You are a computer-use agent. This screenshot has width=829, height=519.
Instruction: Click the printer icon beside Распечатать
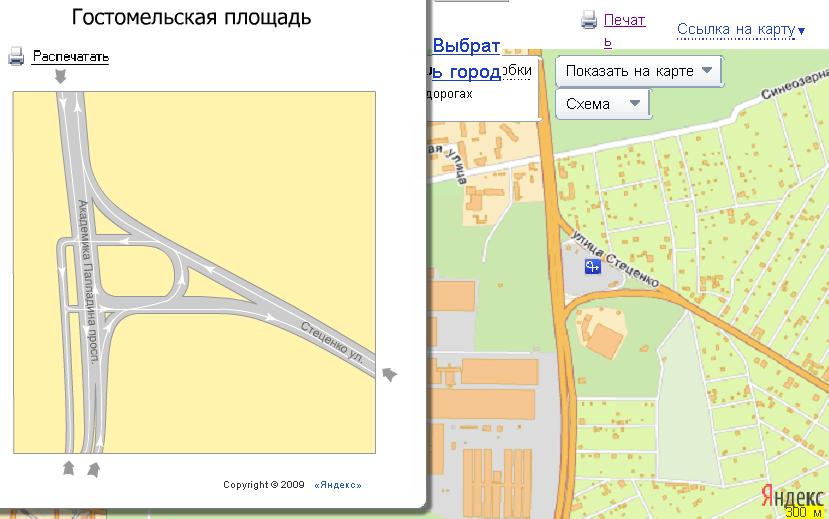point(16,57)
